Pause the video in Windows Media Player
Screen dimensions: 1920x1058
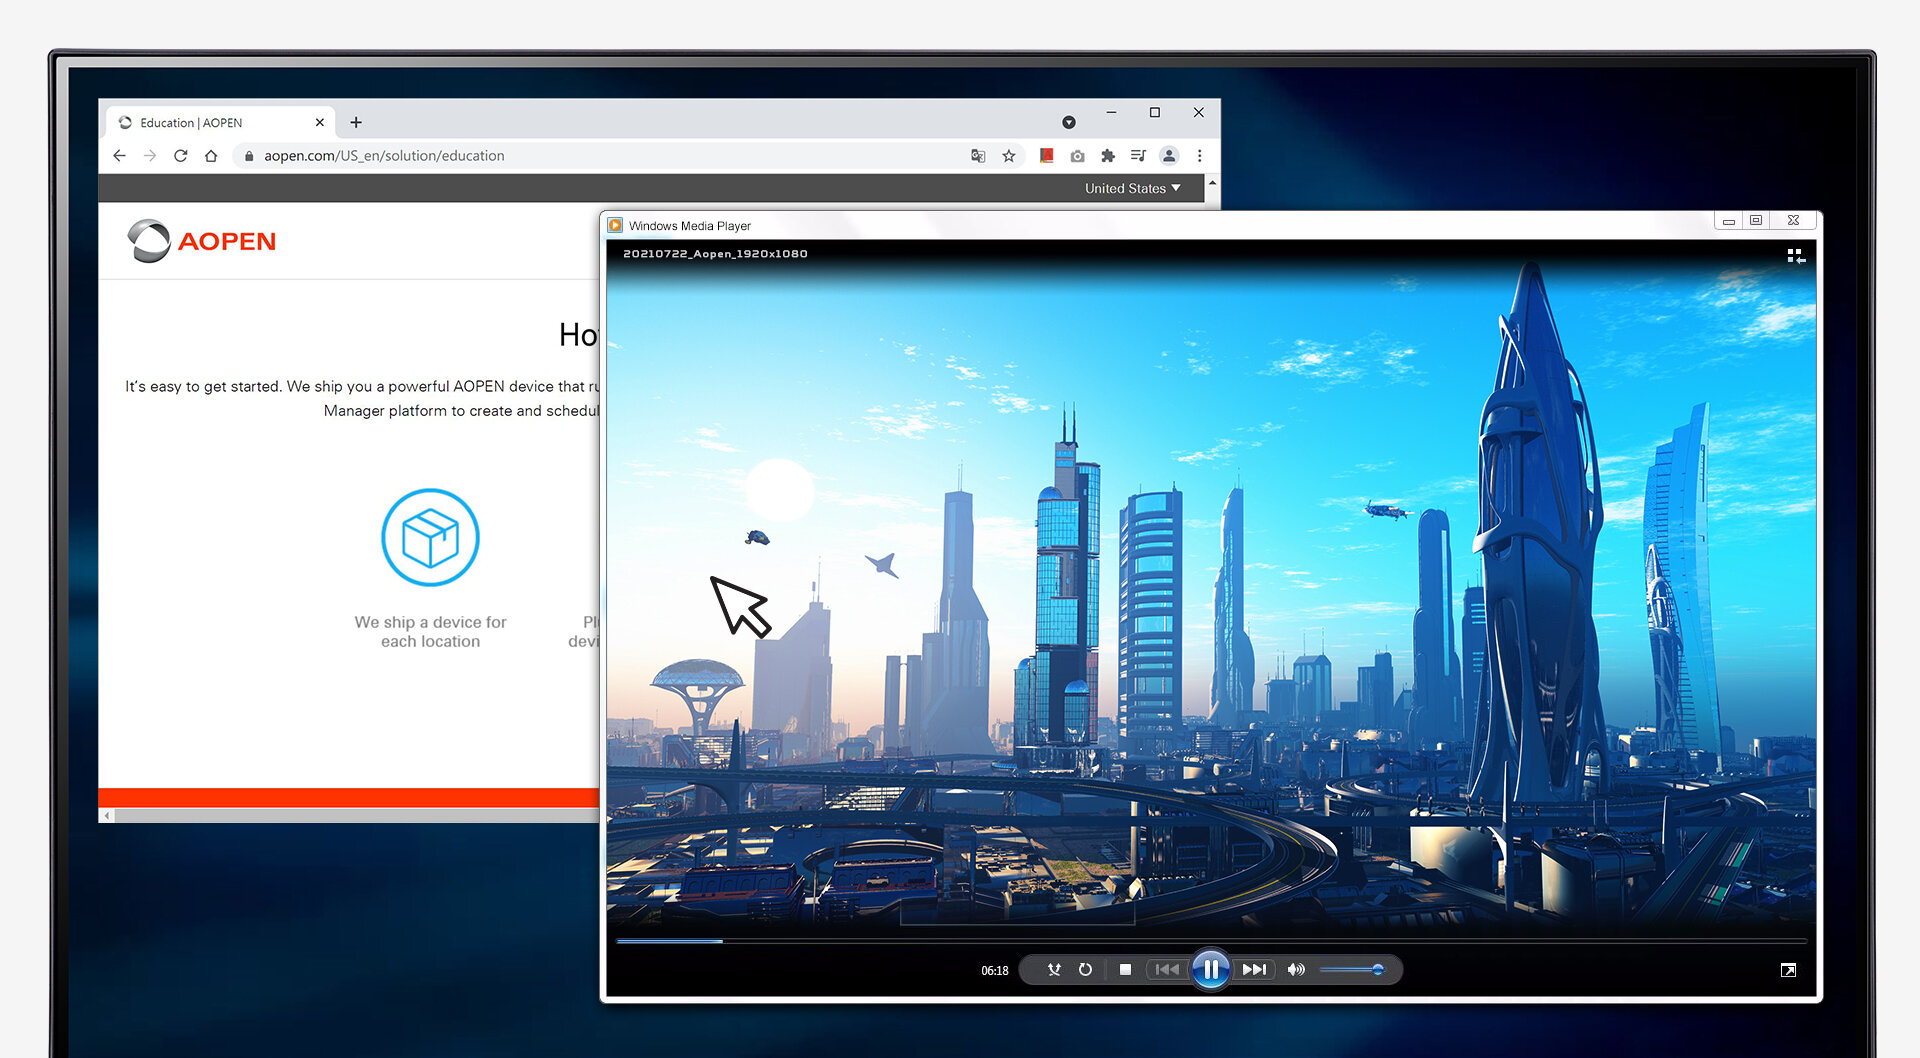(x=1210, y=969)
